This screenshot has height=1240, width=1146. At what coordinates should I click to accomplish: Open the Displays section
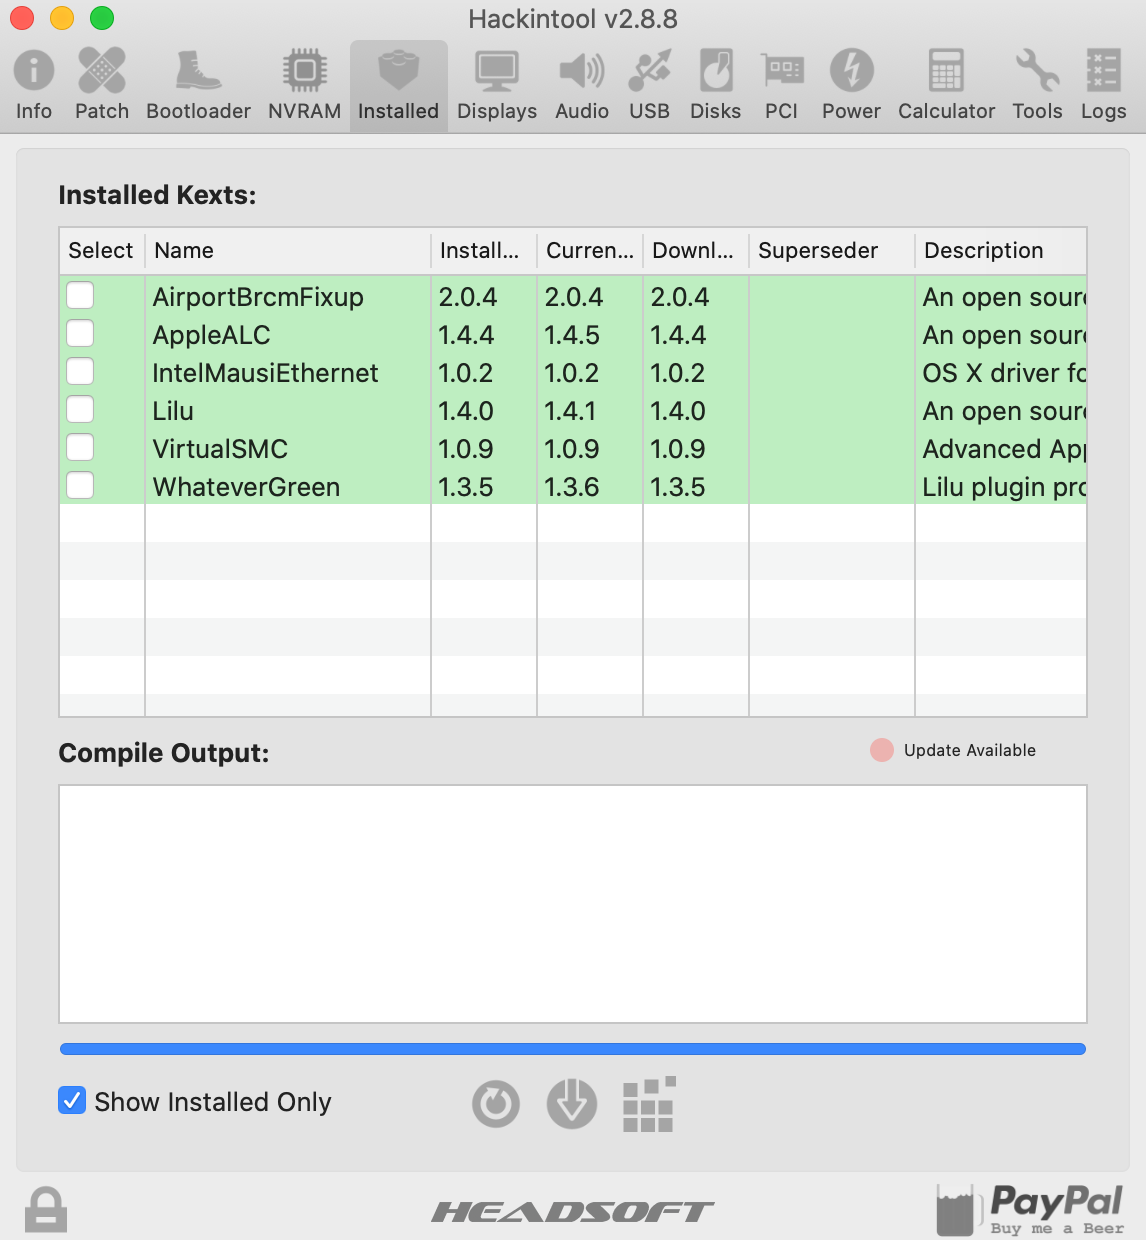[497, 85]
